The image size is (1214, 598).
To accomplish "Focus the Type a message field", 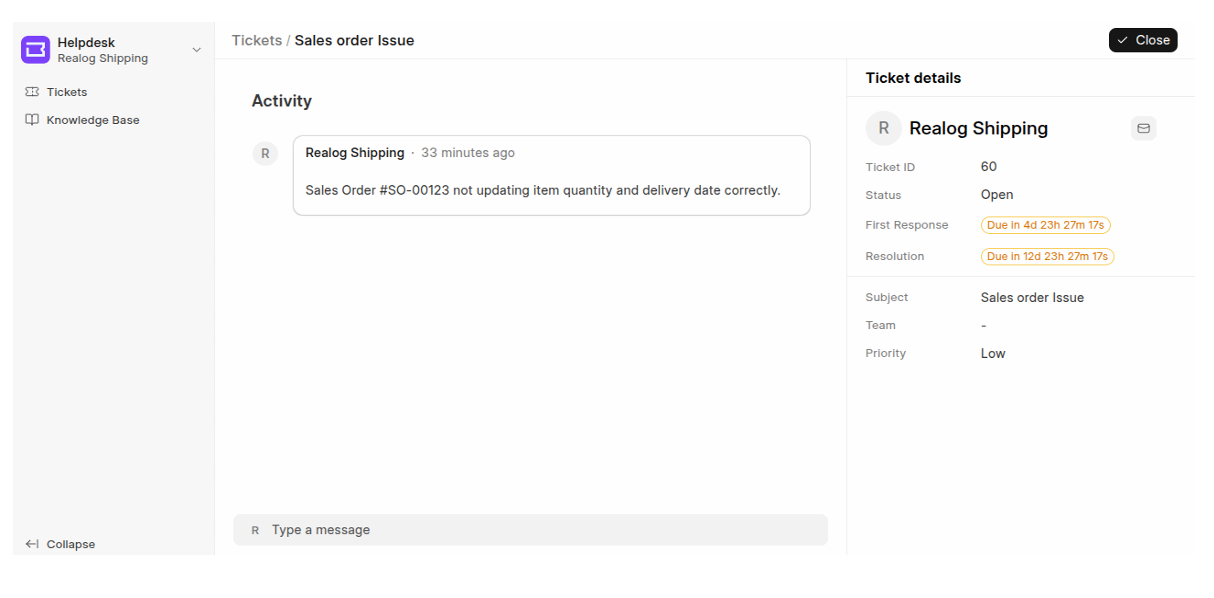I will [x=540, y=530].
